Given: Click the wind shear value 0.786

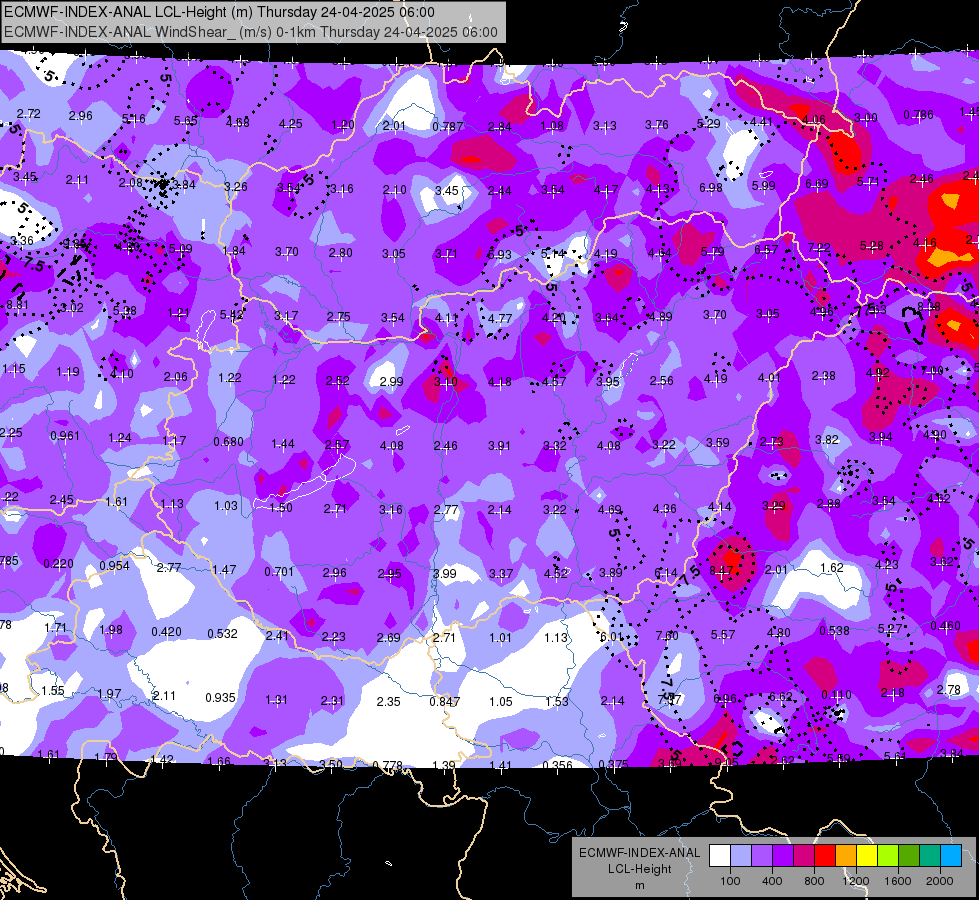Looking at the screenshot, I should 918,115.
